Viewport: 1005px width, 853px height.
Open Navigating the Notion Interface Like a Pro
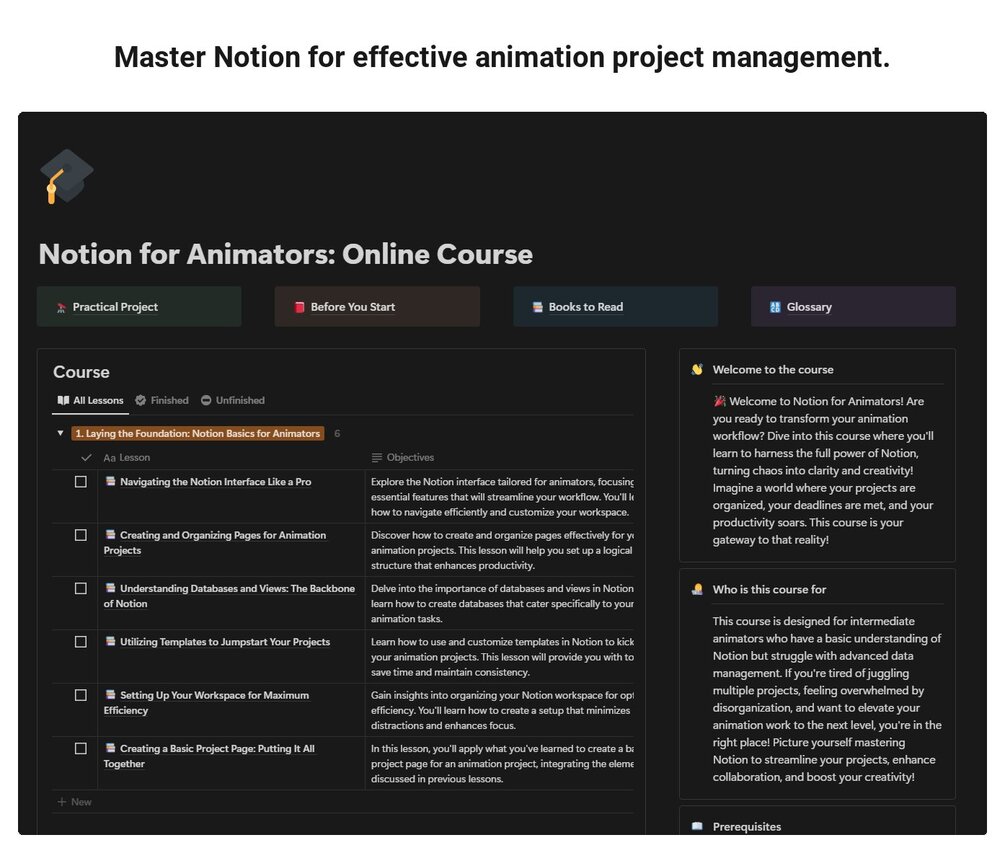tap(215, 482)
